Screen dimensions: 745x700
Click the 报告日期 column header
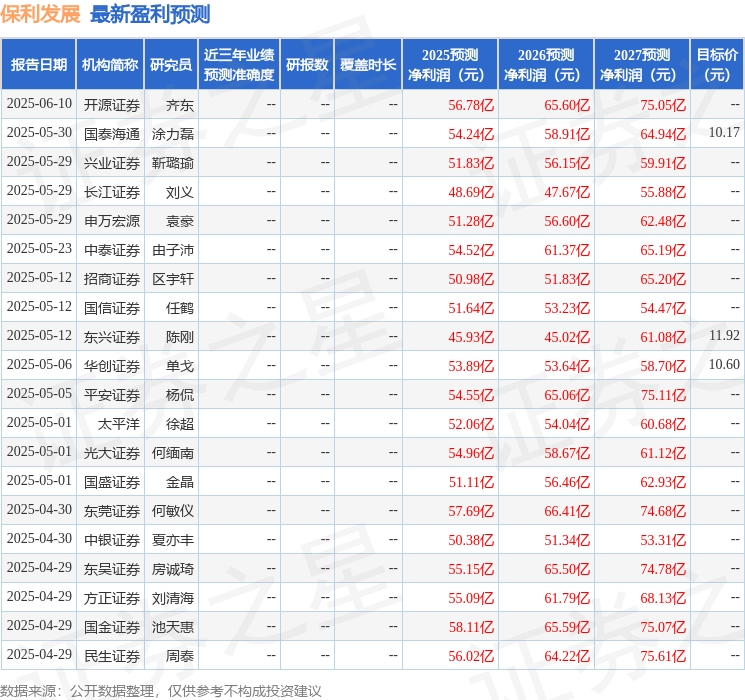pos(38,64)
